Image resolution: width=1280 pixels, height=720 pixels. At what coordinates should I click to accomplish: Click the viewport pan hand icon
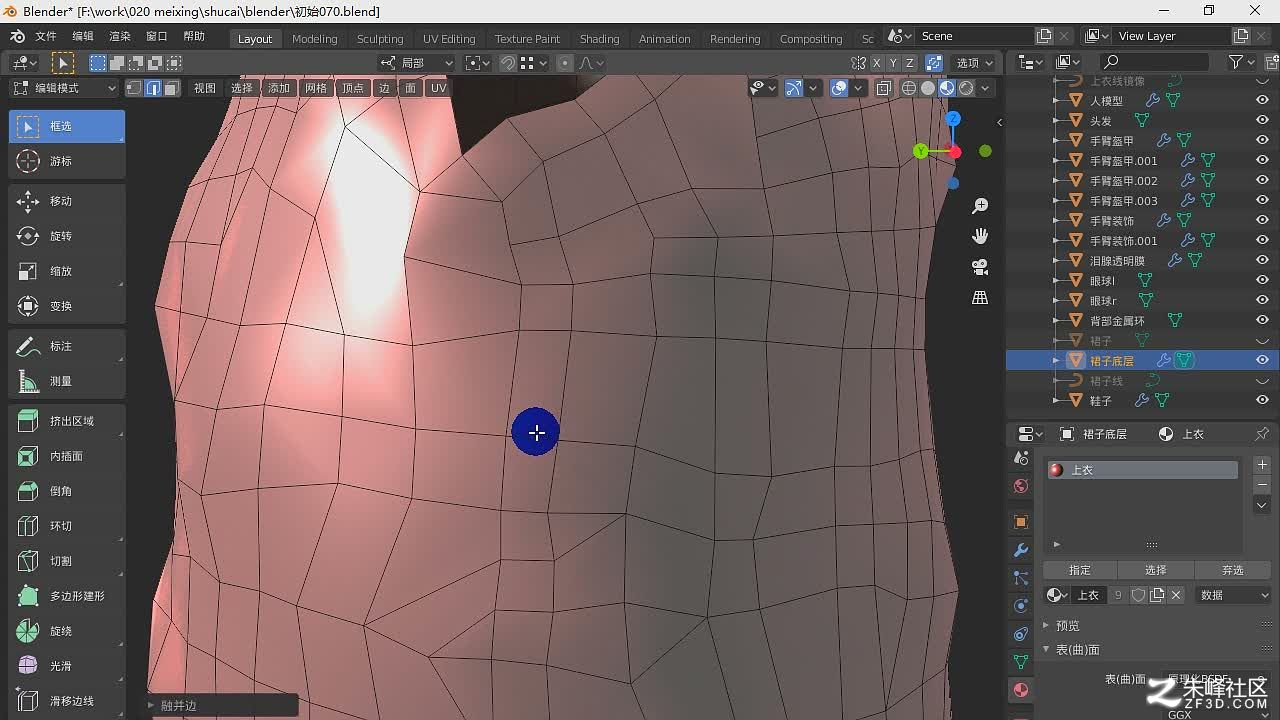[x=980, y=236]
